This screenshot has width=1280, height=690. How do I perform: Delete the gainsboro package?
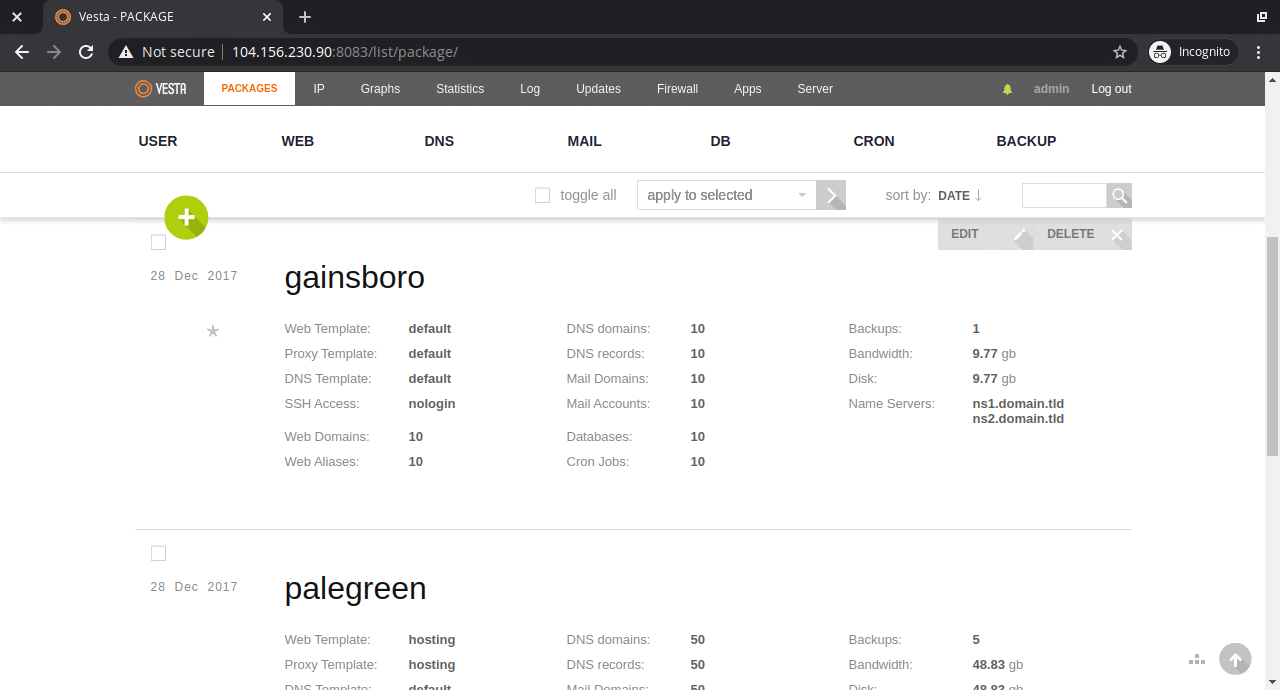(1080, 234)
